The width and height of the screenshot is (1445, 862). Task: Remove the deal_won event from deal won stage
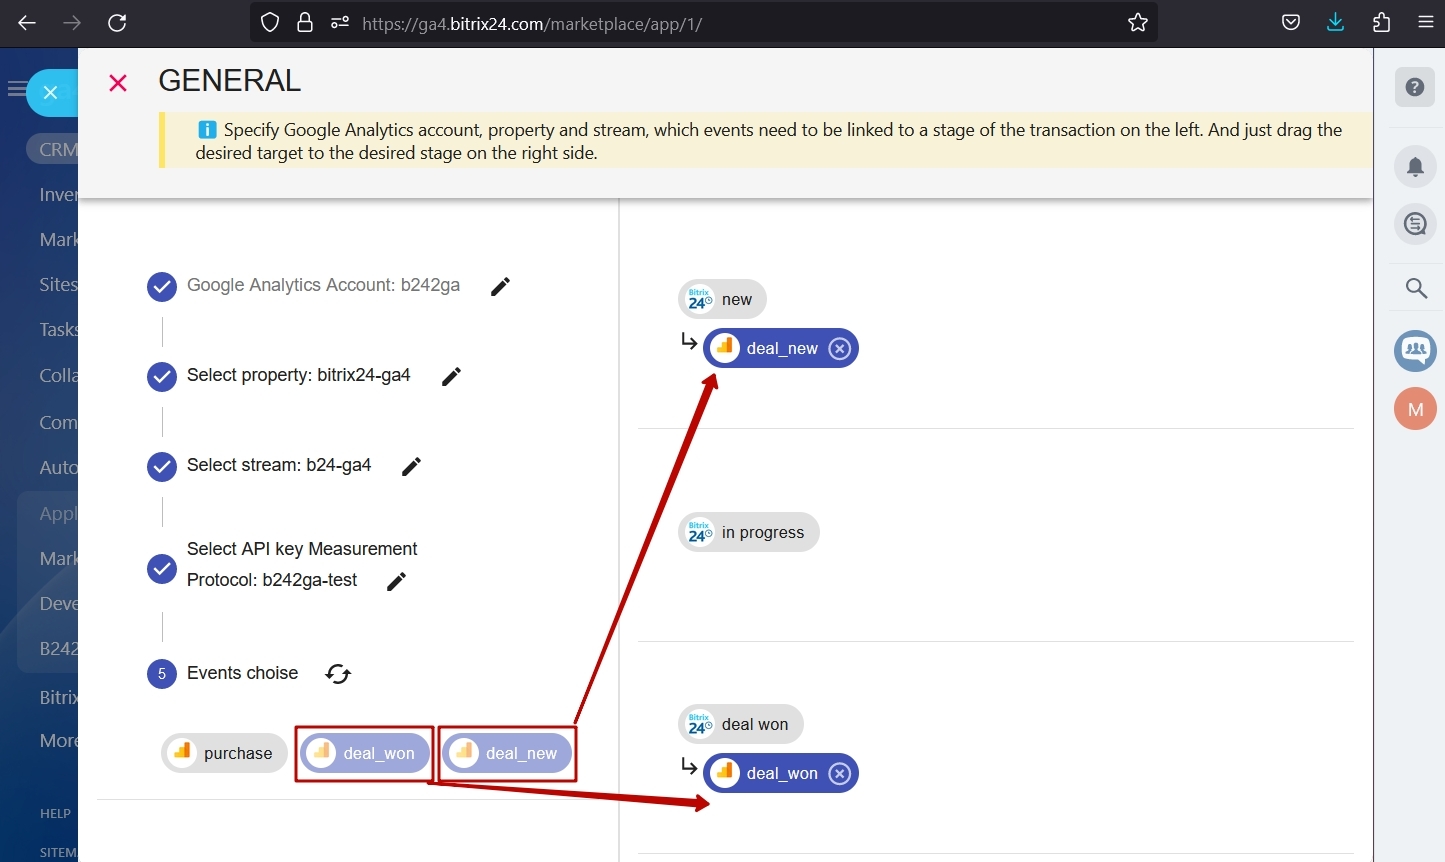pos(840,772)
